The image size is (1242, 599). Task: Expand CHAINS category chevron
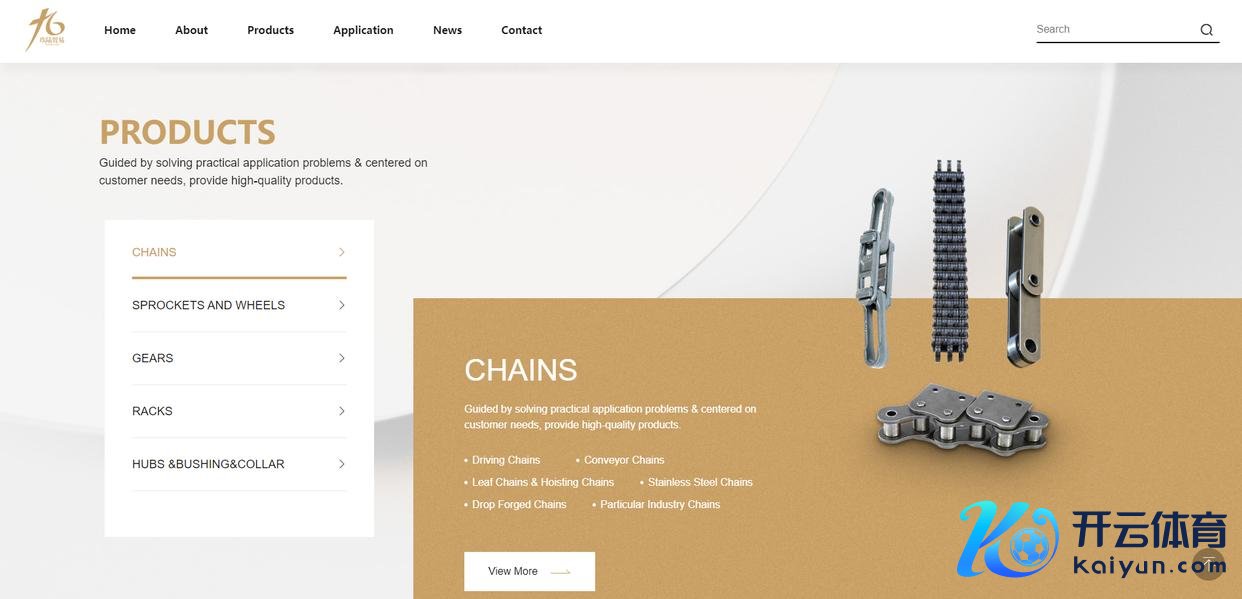(x=341, y=252)
